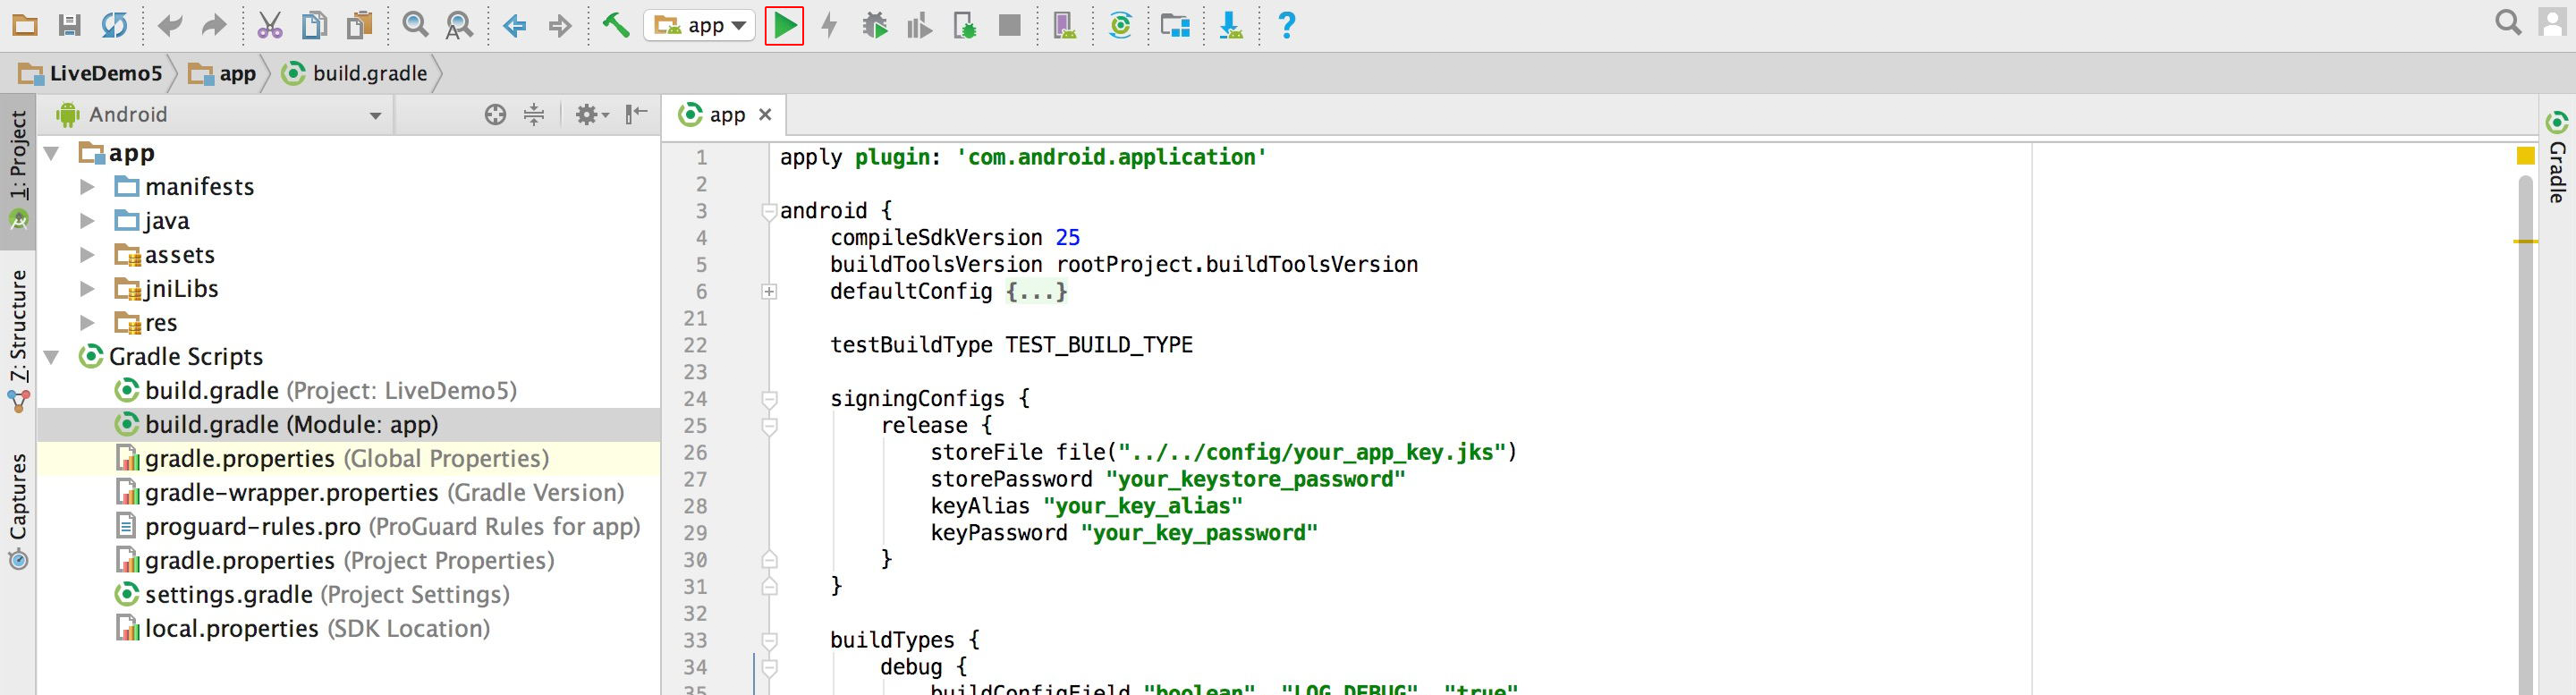Click the Make Project hammer icon

click(x=616, y=26)
